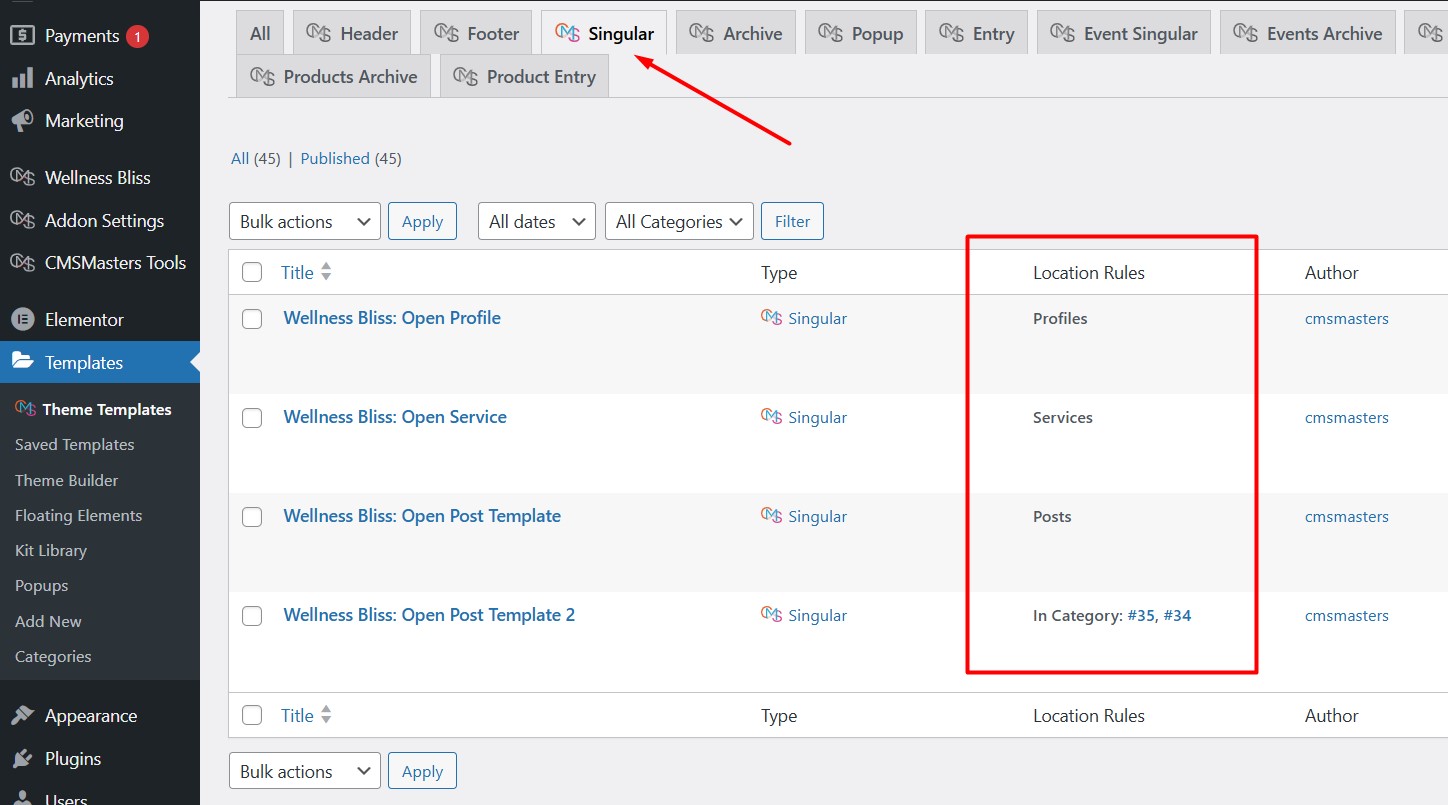Click Add New in Templates submenu
1448x805 pixels.
point(48,621)
